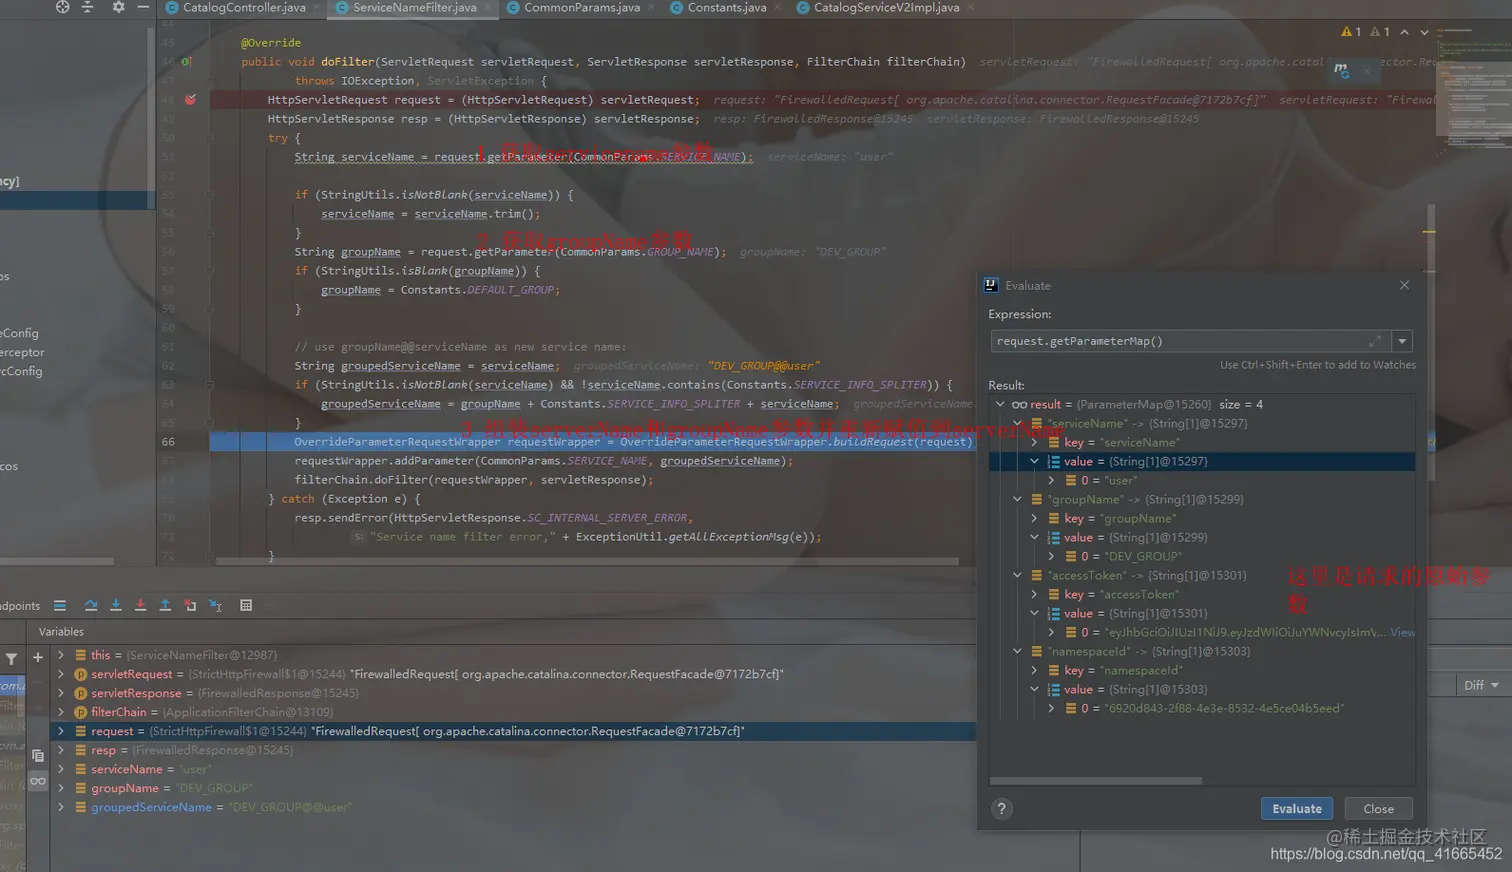The height and width of the screenshot is (872, 1512).
Task: Expand the servletRequest variable node
Action: point(61,674)
